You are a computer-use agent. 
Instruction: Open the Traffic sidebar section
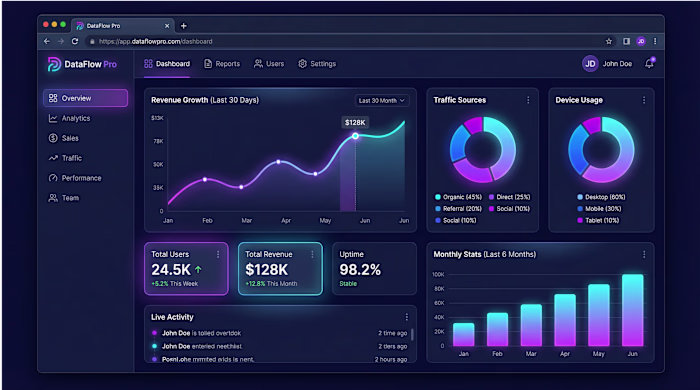[65, 158]
